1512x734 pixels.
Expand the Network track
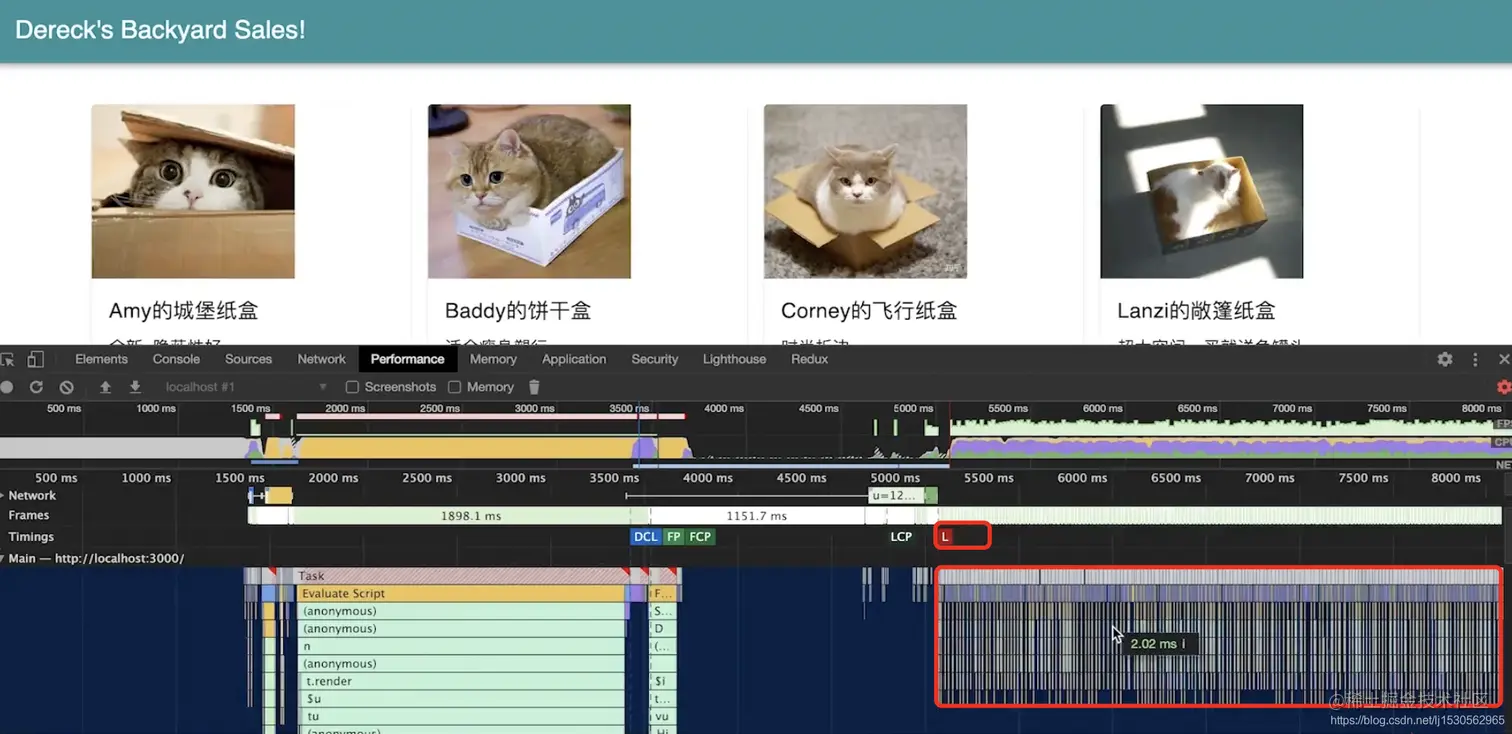(x=3, y=495)
